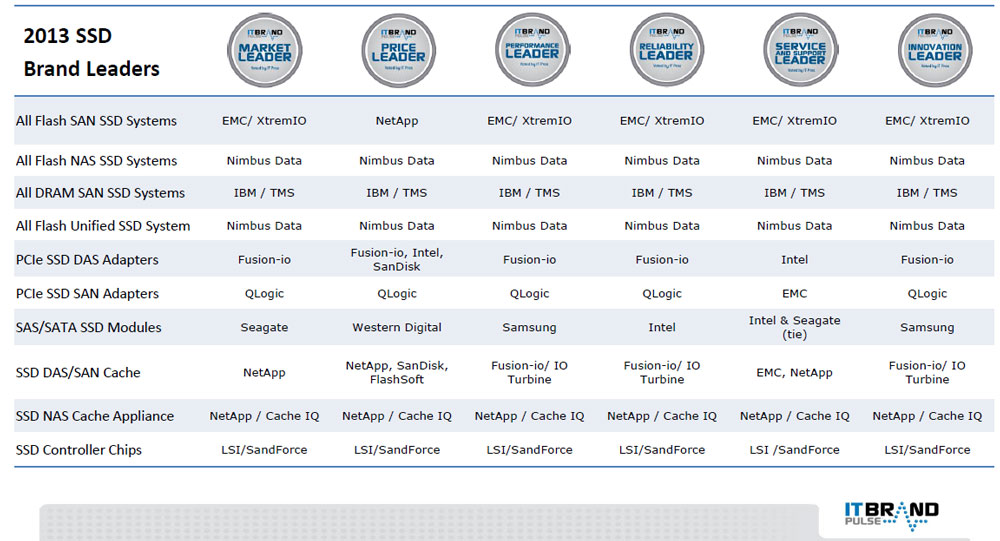Click the Reliability Leader badge
Viewport: 1000px width, 541px height.
[664, 50]
